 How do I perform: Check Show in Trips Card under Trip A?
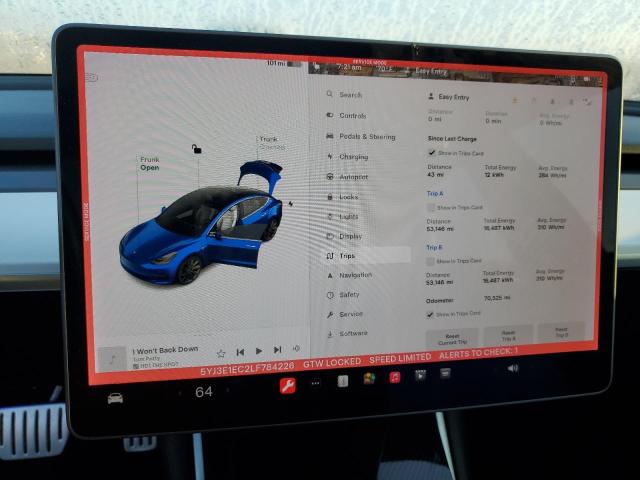(x=431, y=207)
